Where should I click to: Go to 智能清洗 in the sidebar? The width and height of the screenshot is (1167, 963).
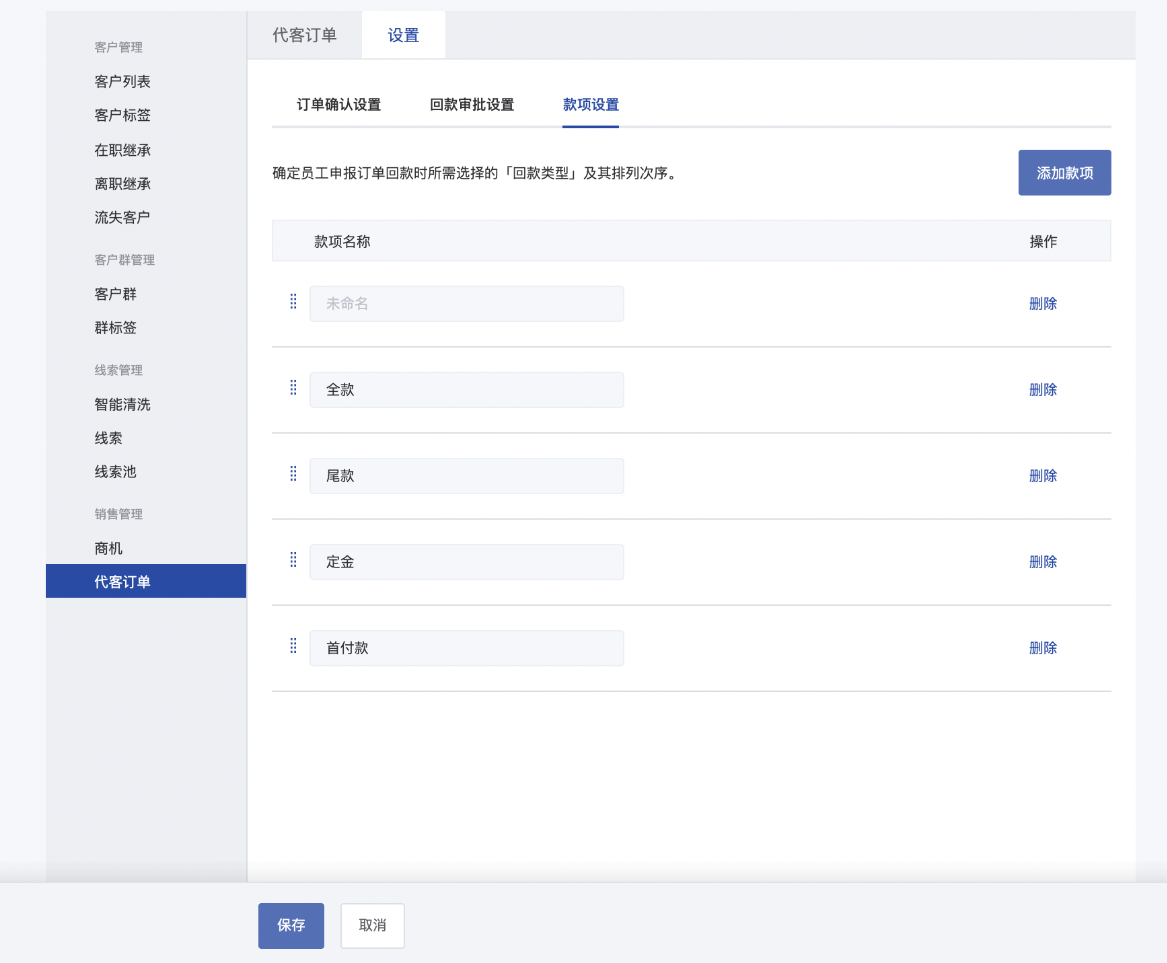tap(123, 404)
